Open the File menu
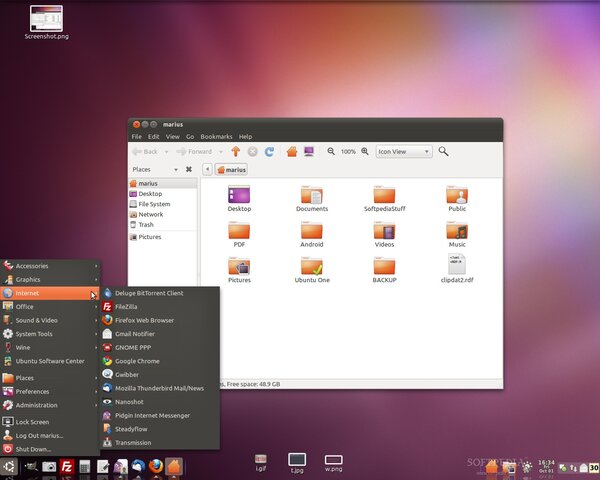 137,137
